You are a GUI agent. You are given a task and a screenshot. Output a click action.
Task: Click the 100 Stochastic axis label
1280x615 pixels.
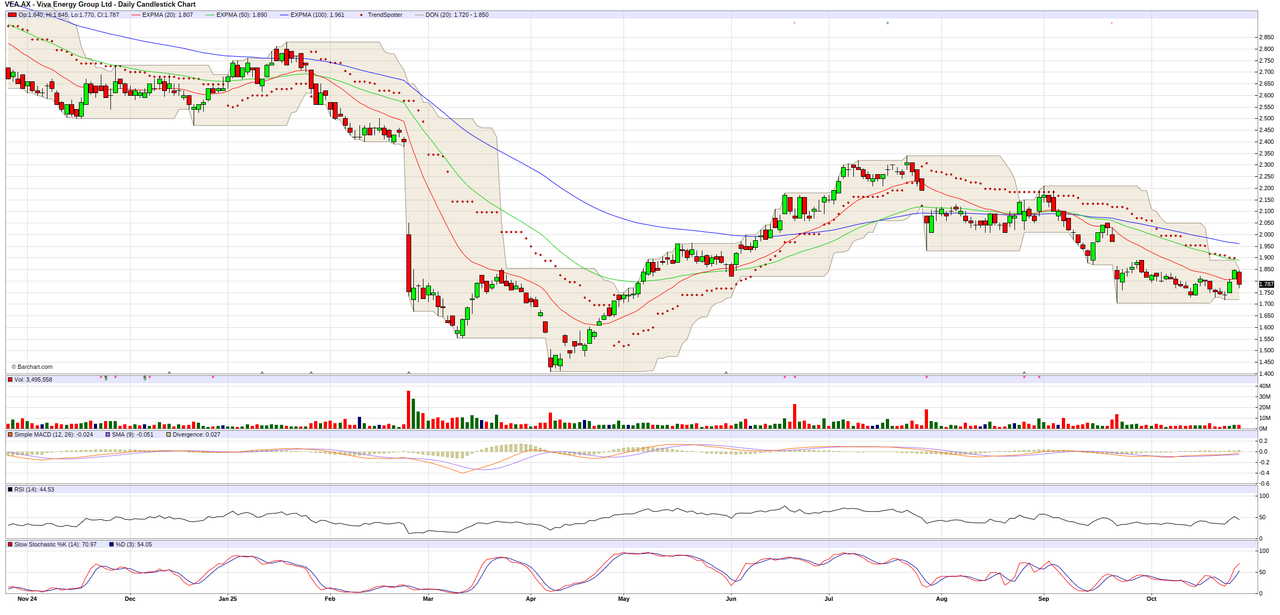(x=1263, y=551)
